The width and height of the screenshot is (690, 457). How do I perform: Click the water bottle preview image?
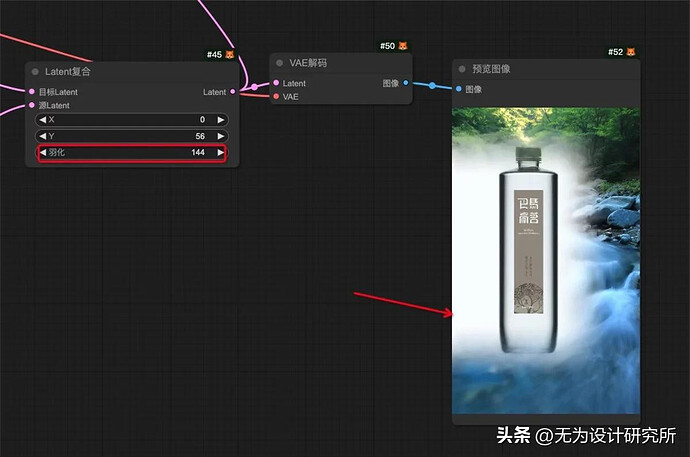545,260
